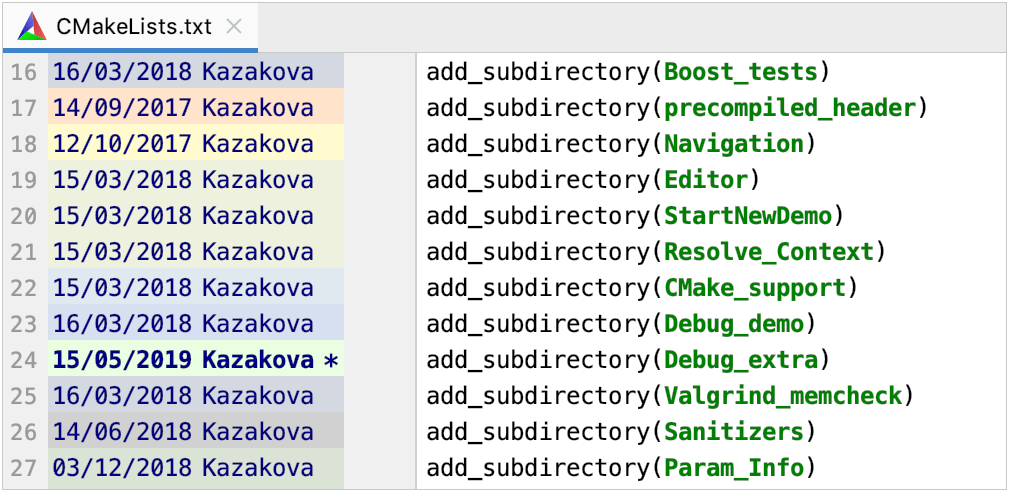
Task: Place cursor on Param_Info argument
Action: pos(734,469)
